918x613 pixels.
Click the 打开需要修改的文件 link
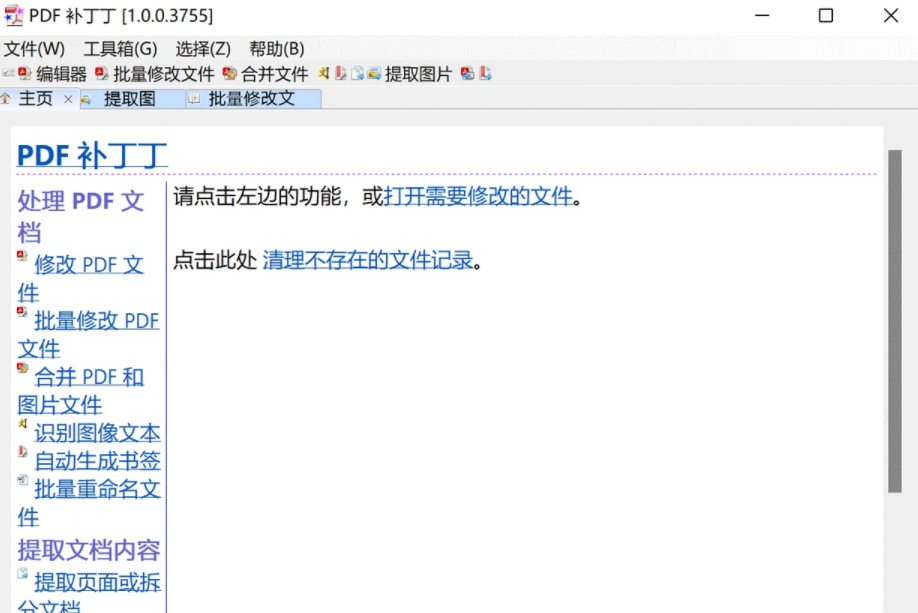coord(478,196)
